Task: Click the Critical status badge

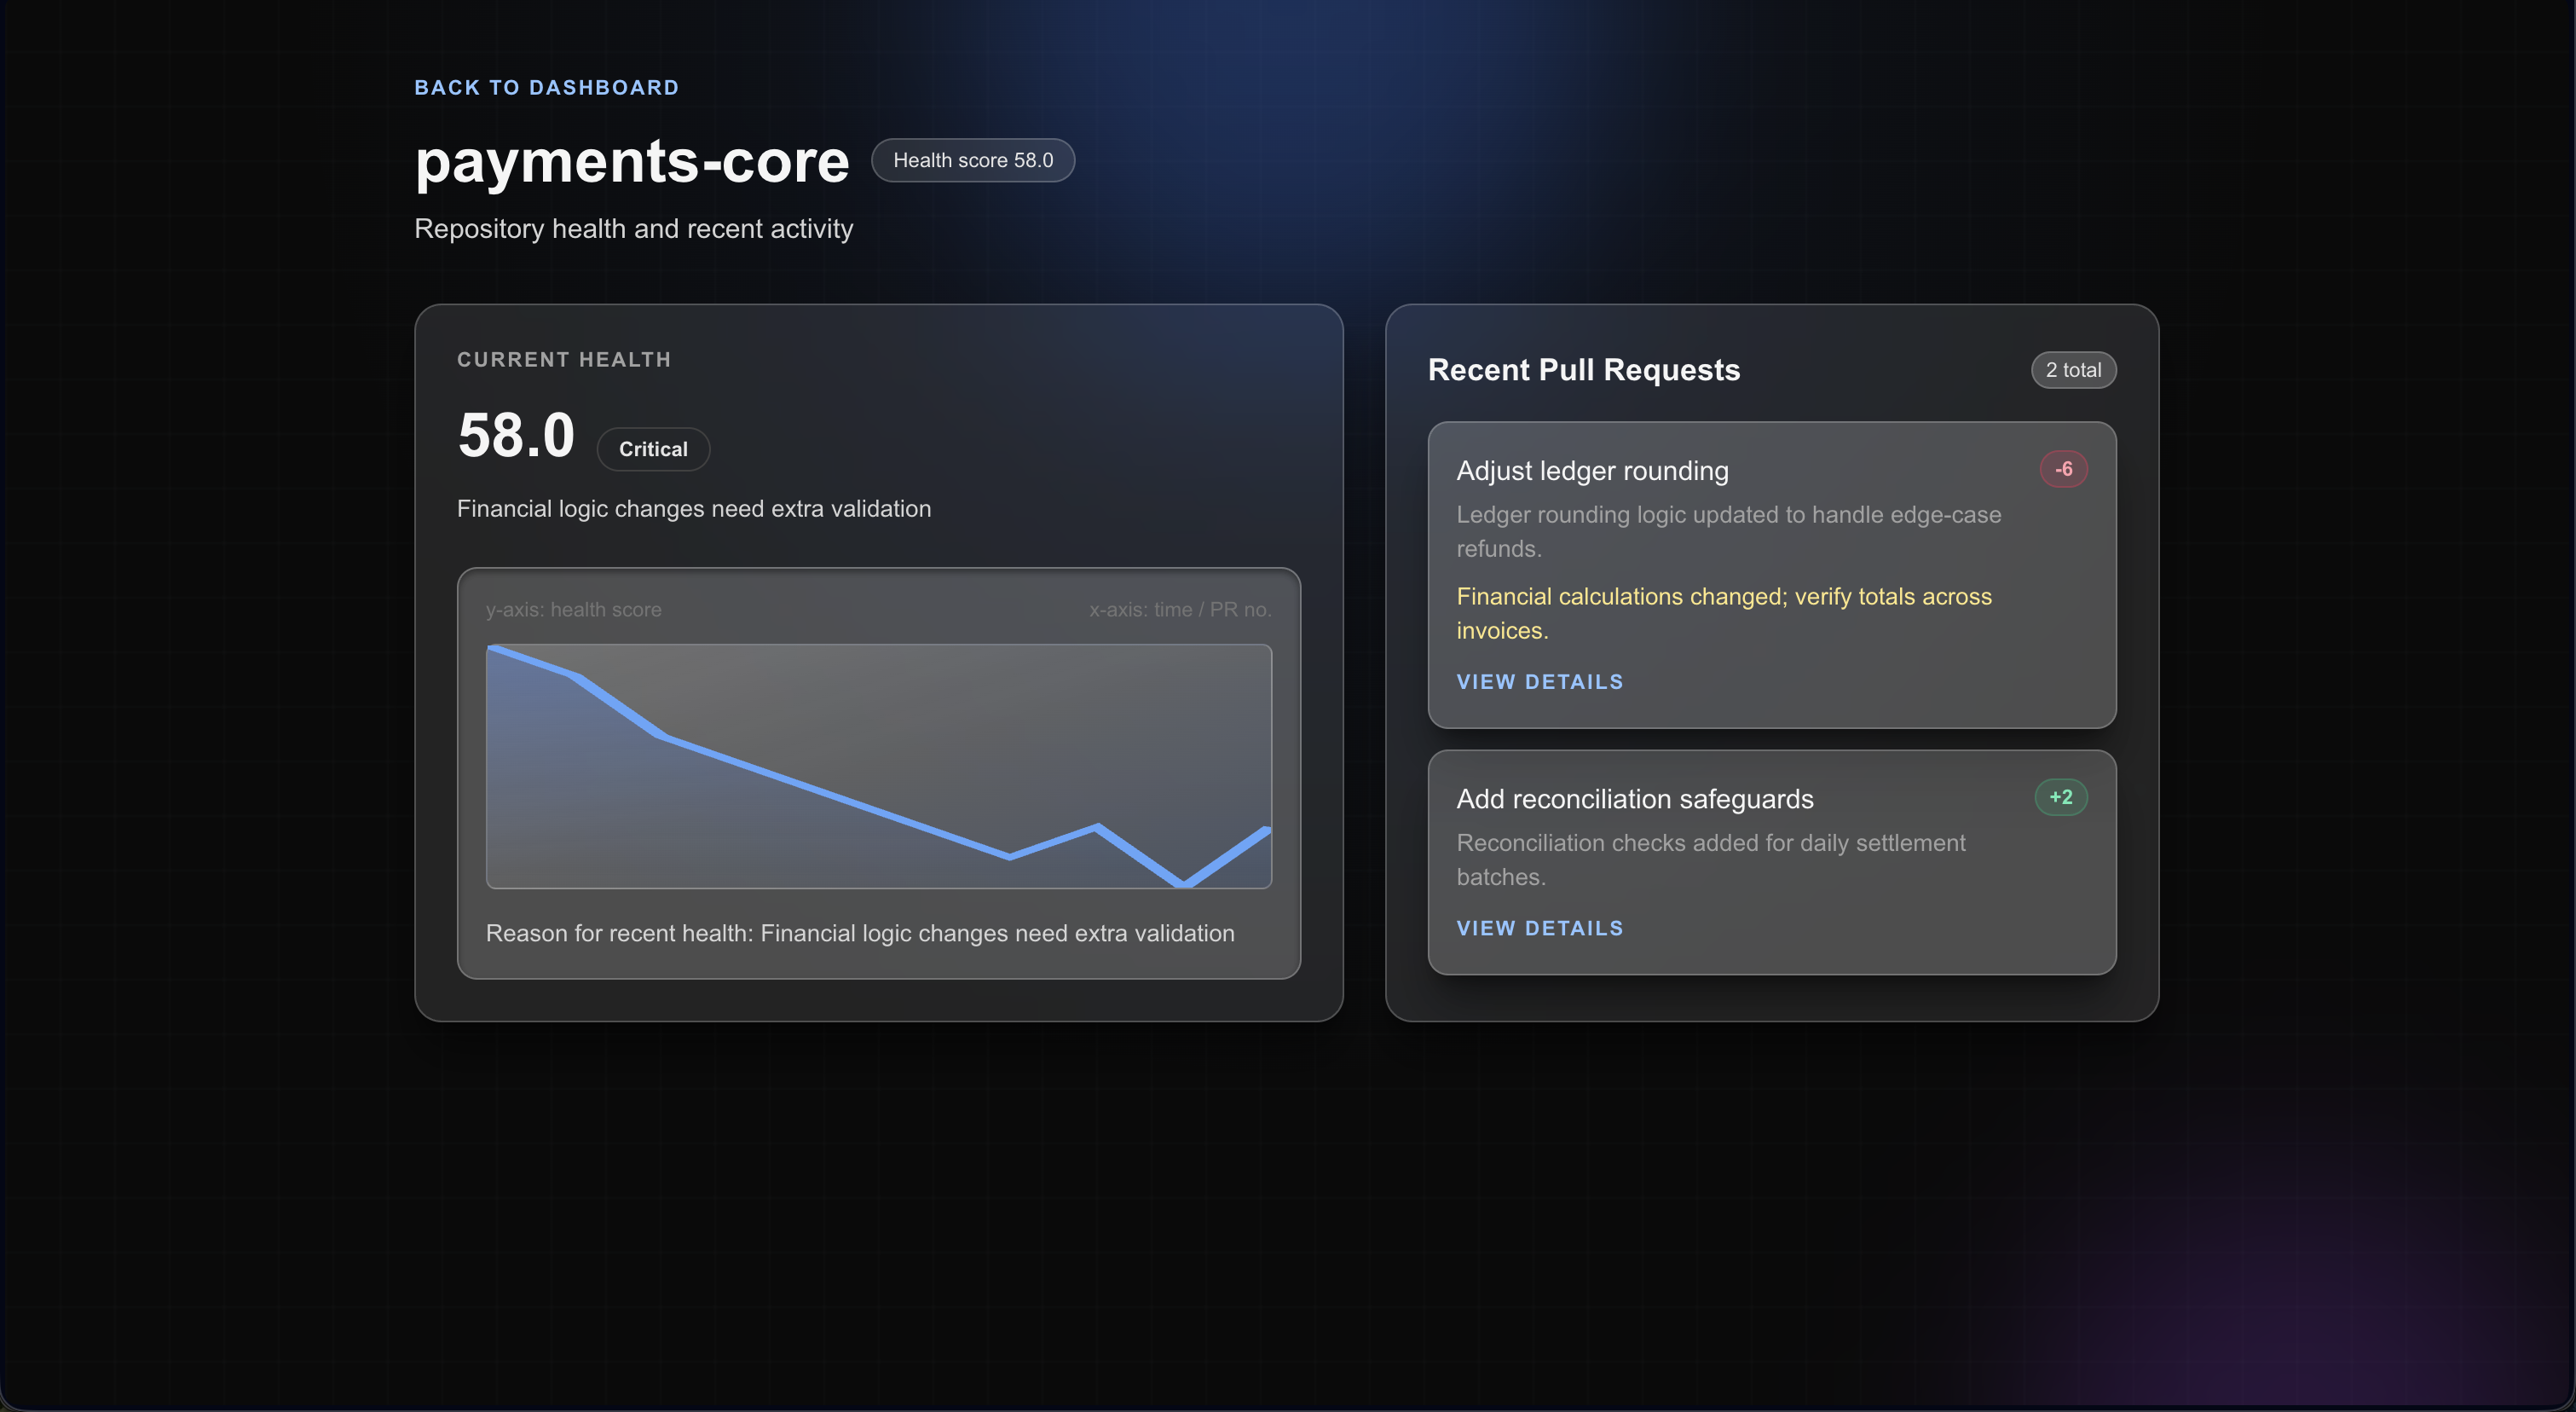Action: [653, 449]
